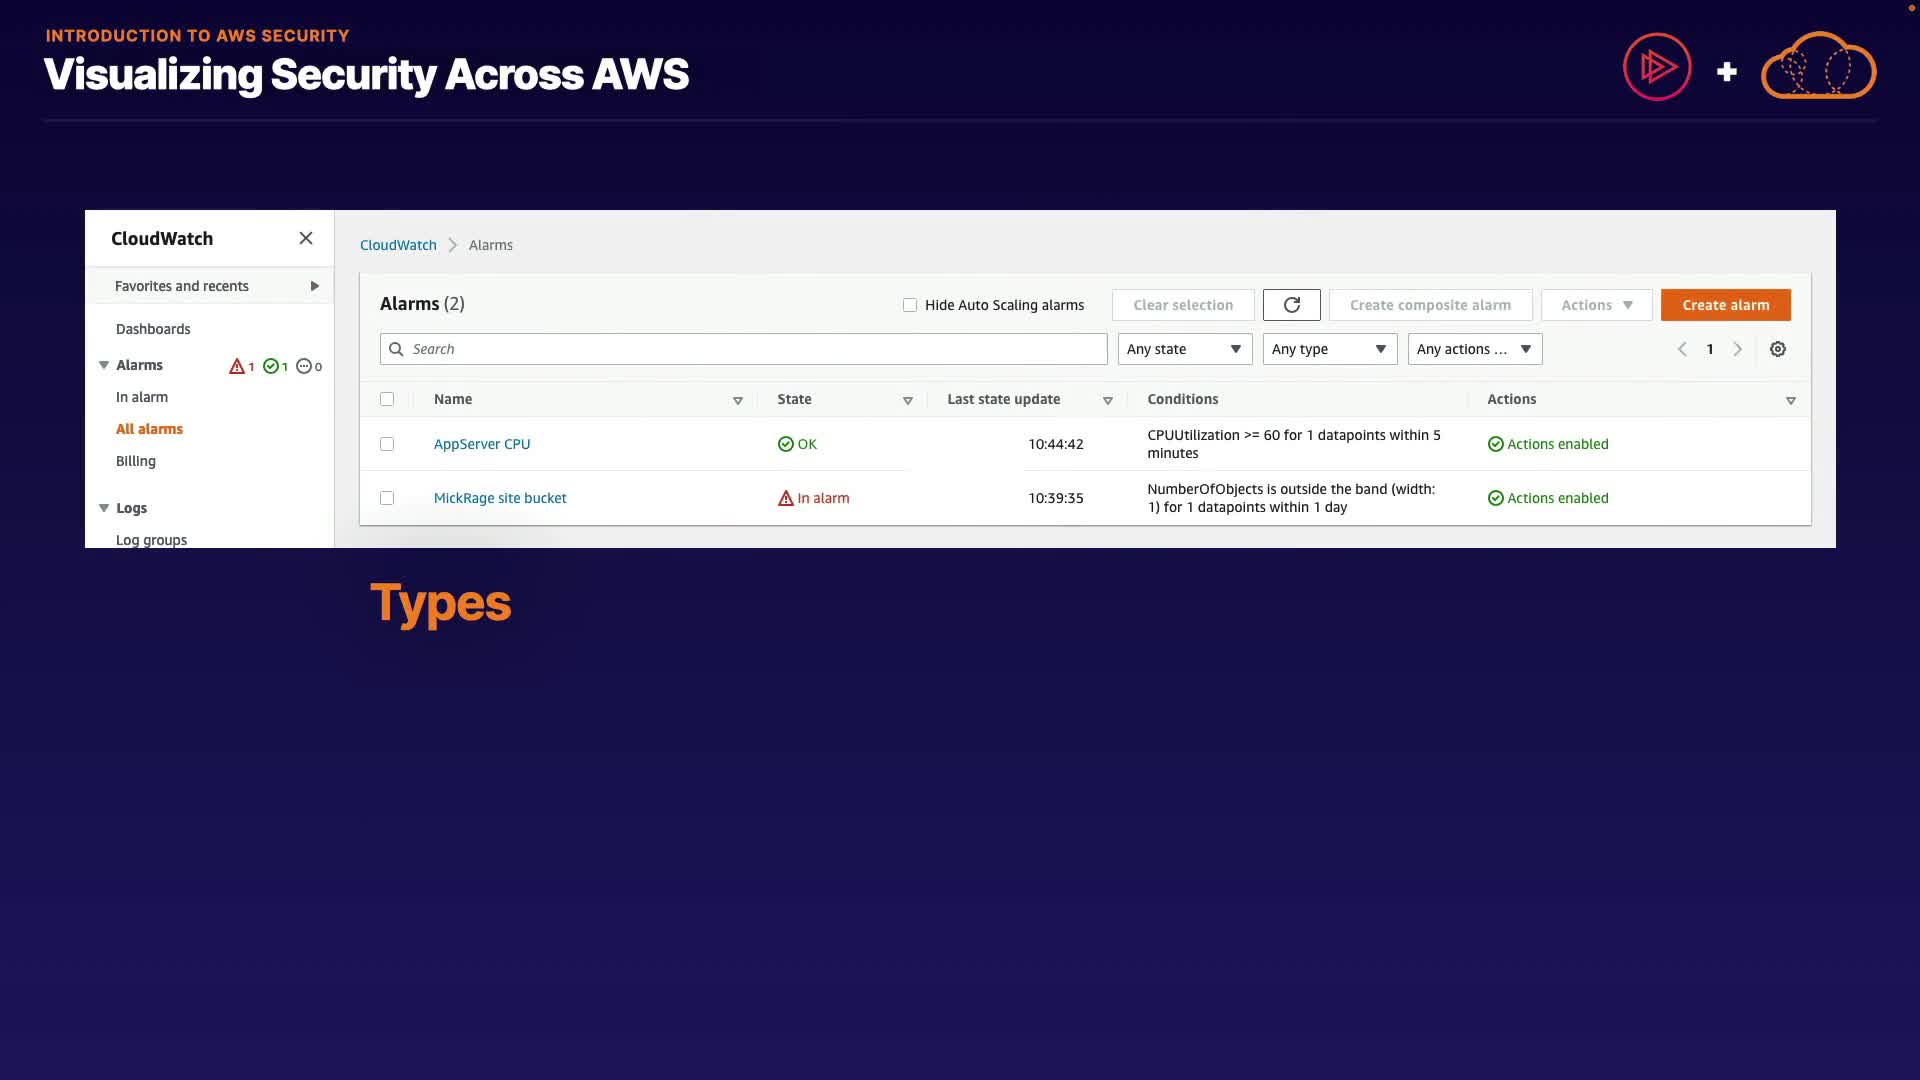Click the refresh alarms icon button
Screen dimensions: 1920x1080
coord(1291,305)
